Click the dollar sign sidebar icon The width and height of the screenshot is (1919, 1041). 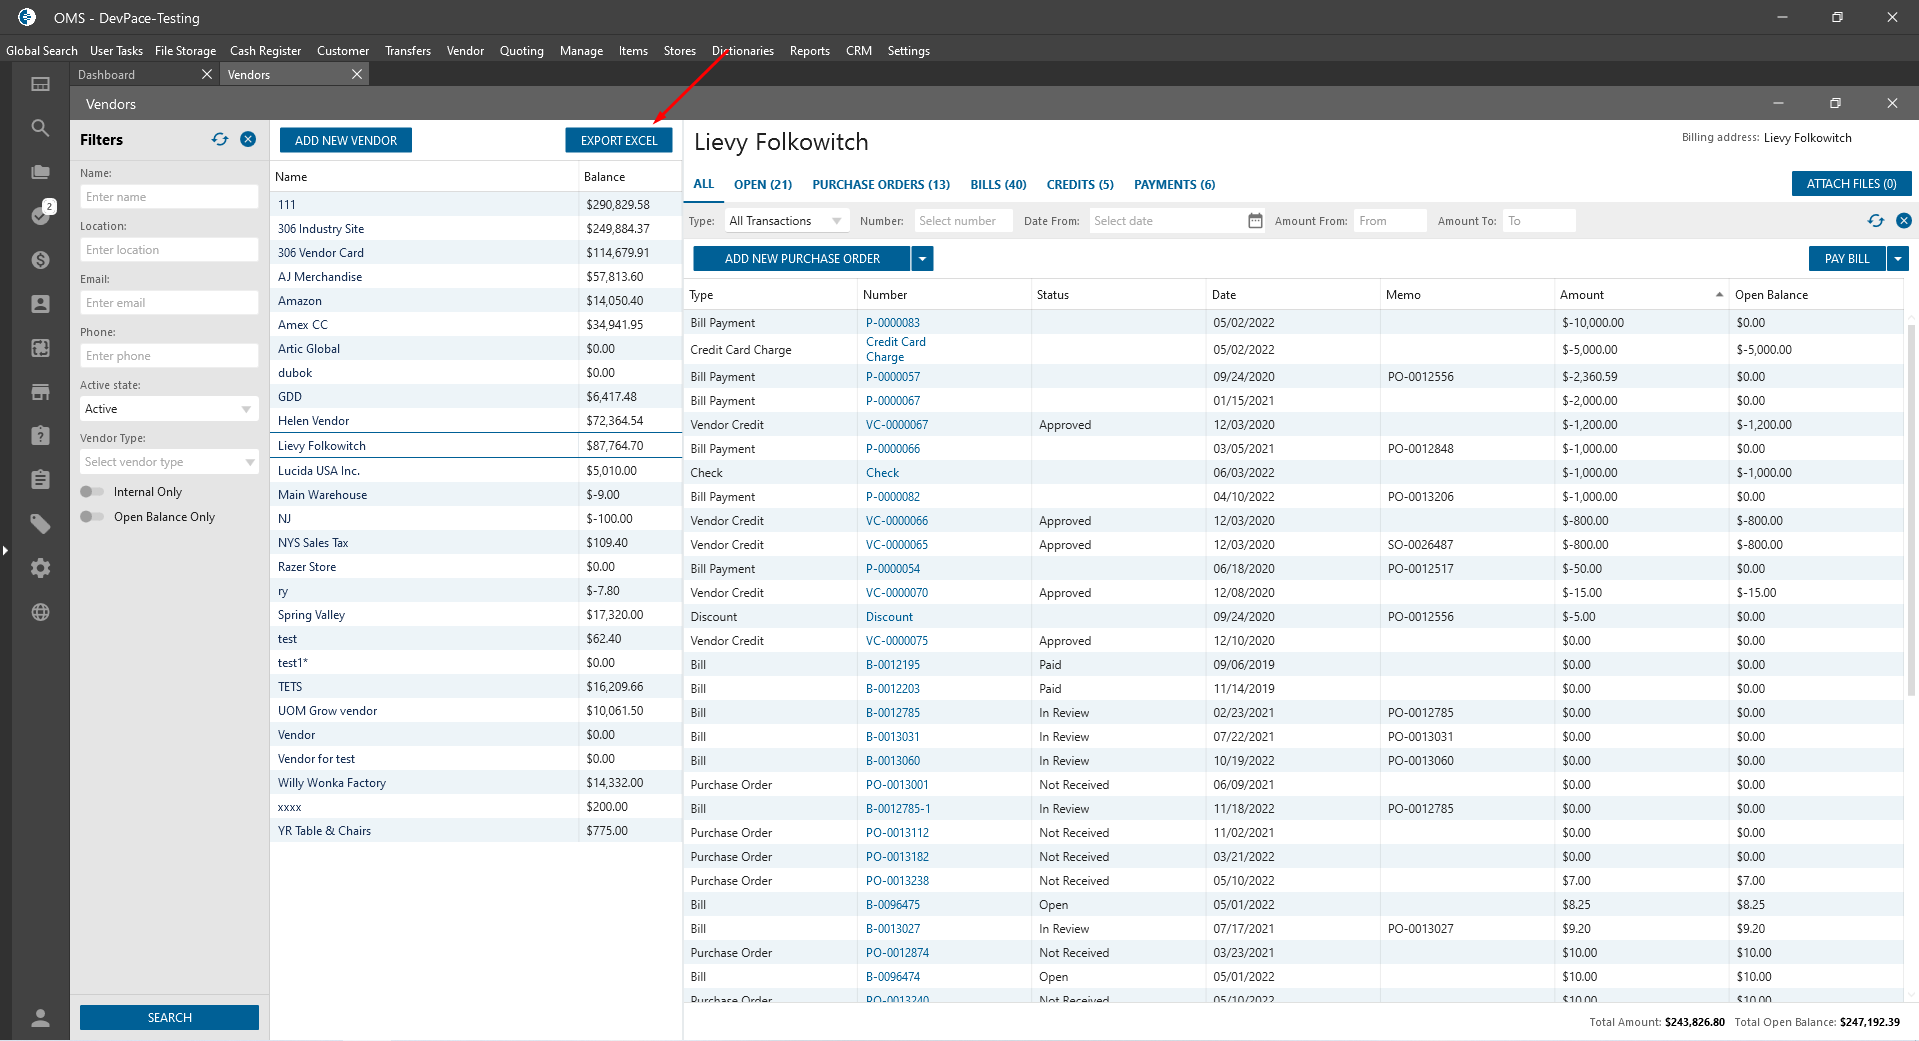pyautogui.click(x=40, y=260)
